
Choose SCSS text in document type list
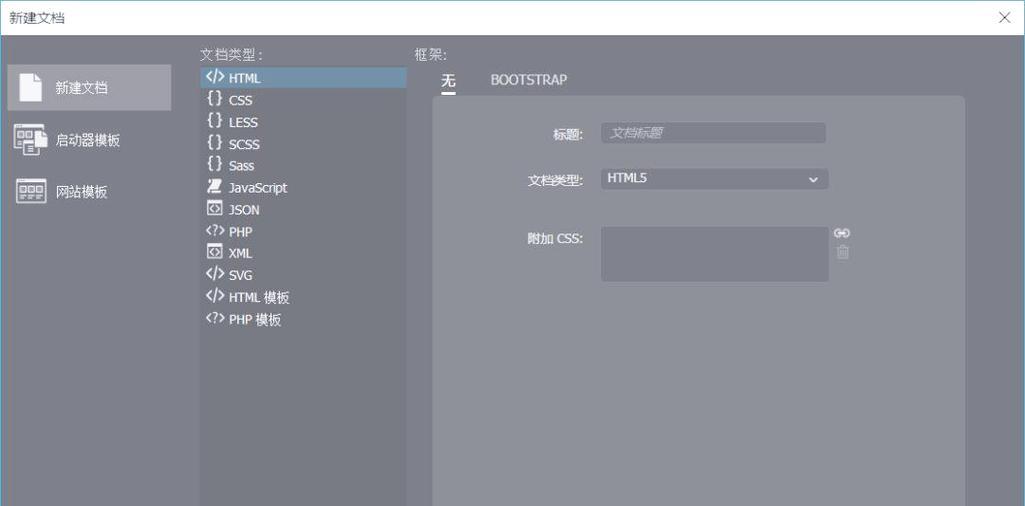point(244,144)
